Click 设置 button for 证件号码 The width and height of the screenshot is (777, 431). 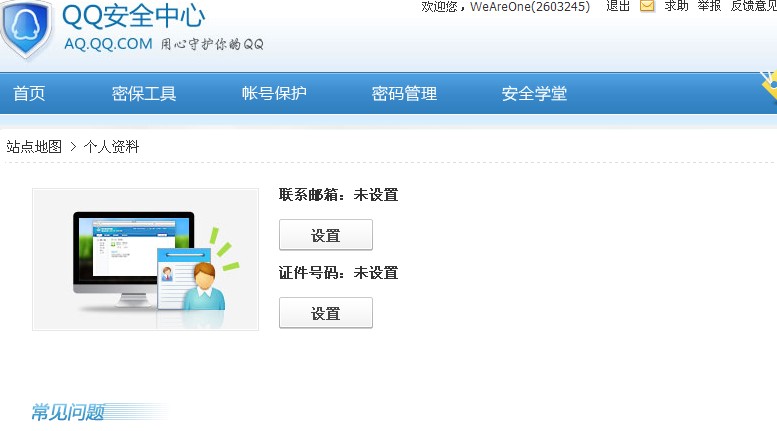click(x=326, y=313)
